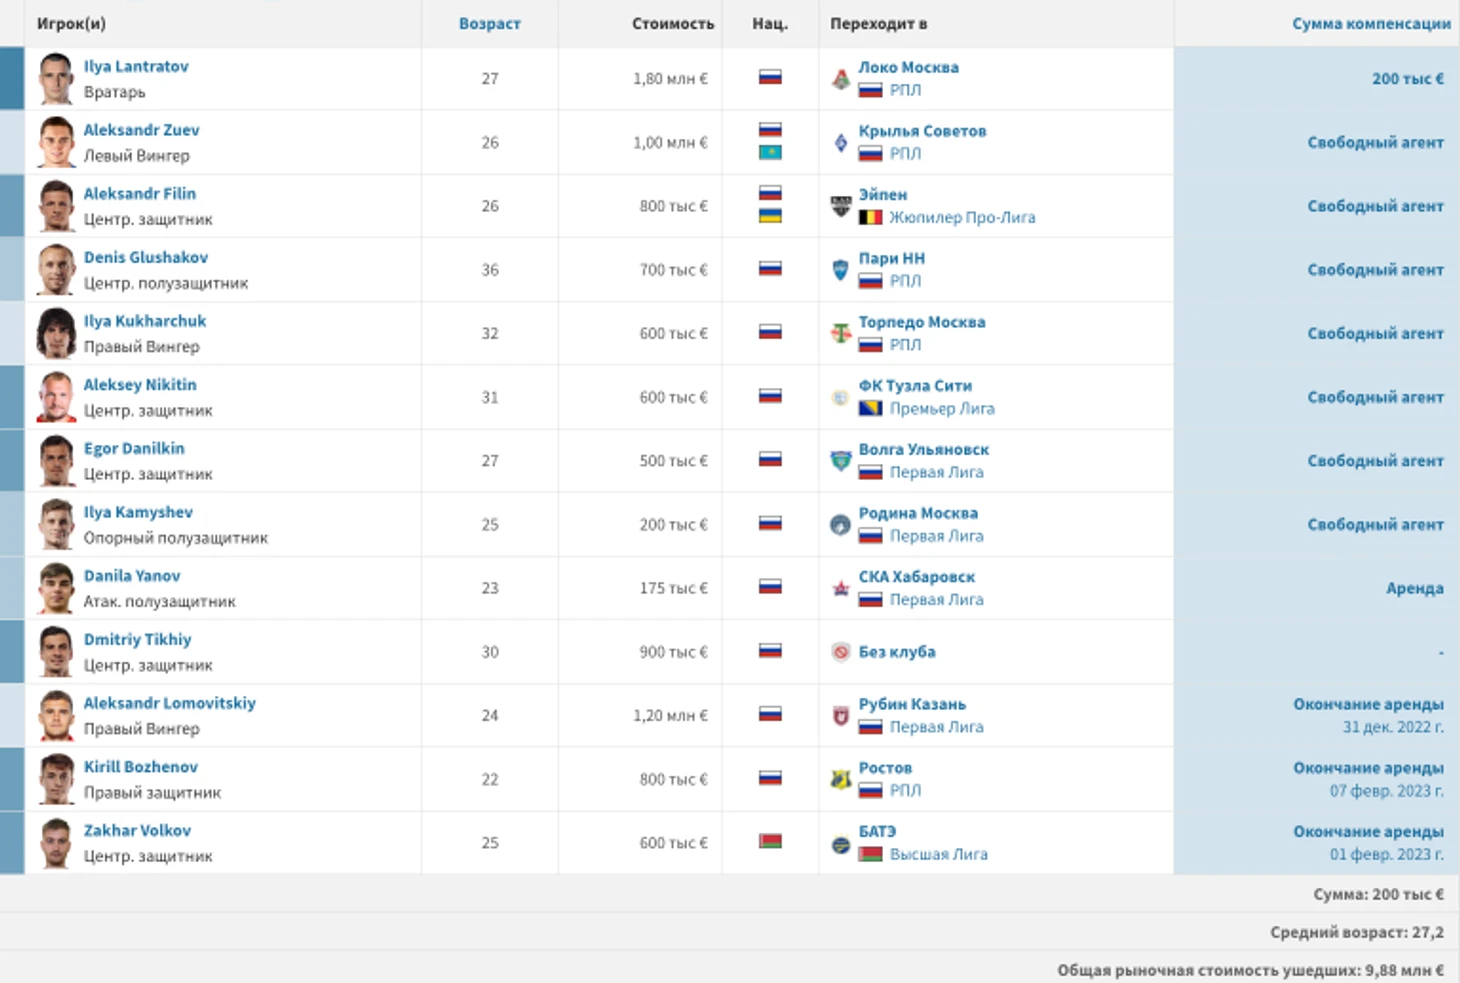Open Aleksandr Zuev's player photo

pyautogui.click(x=56, y=143)
